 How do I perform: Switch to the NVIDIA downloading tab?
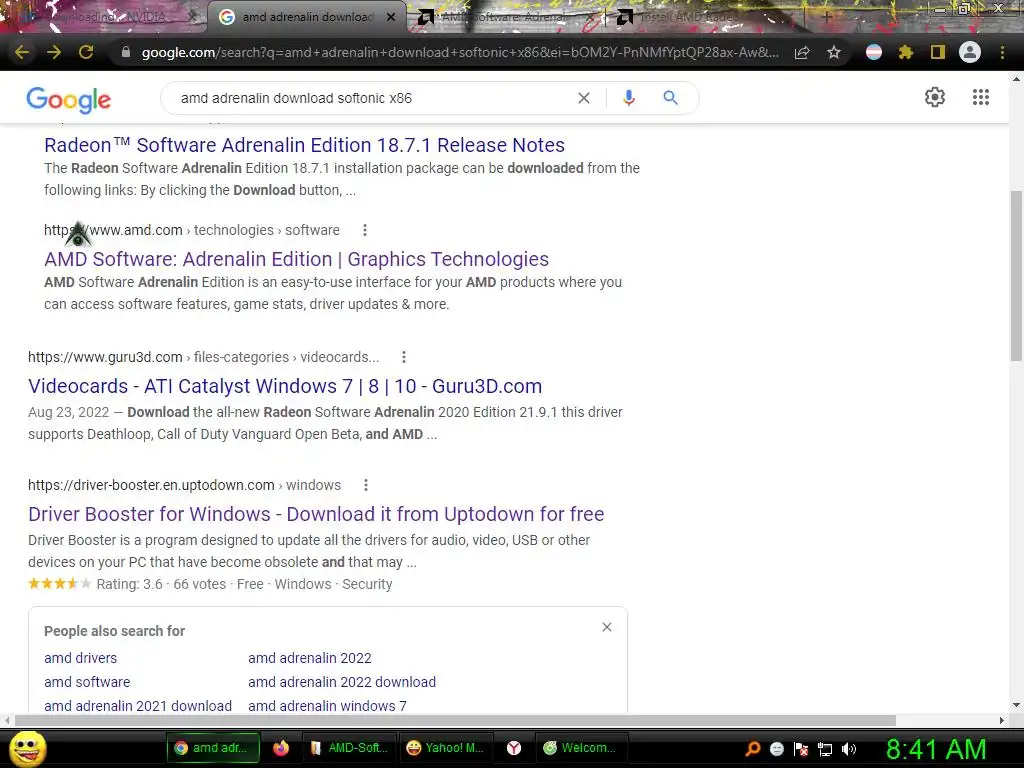108,17
